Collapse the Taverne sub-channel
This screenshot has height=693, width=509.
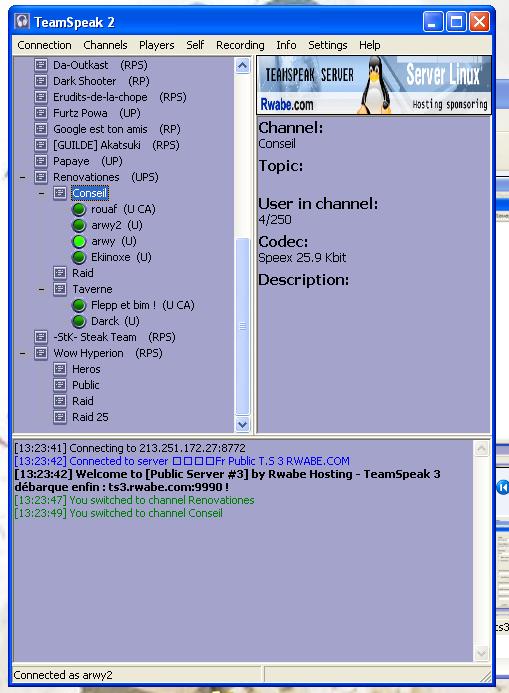[x=42, y=289]
